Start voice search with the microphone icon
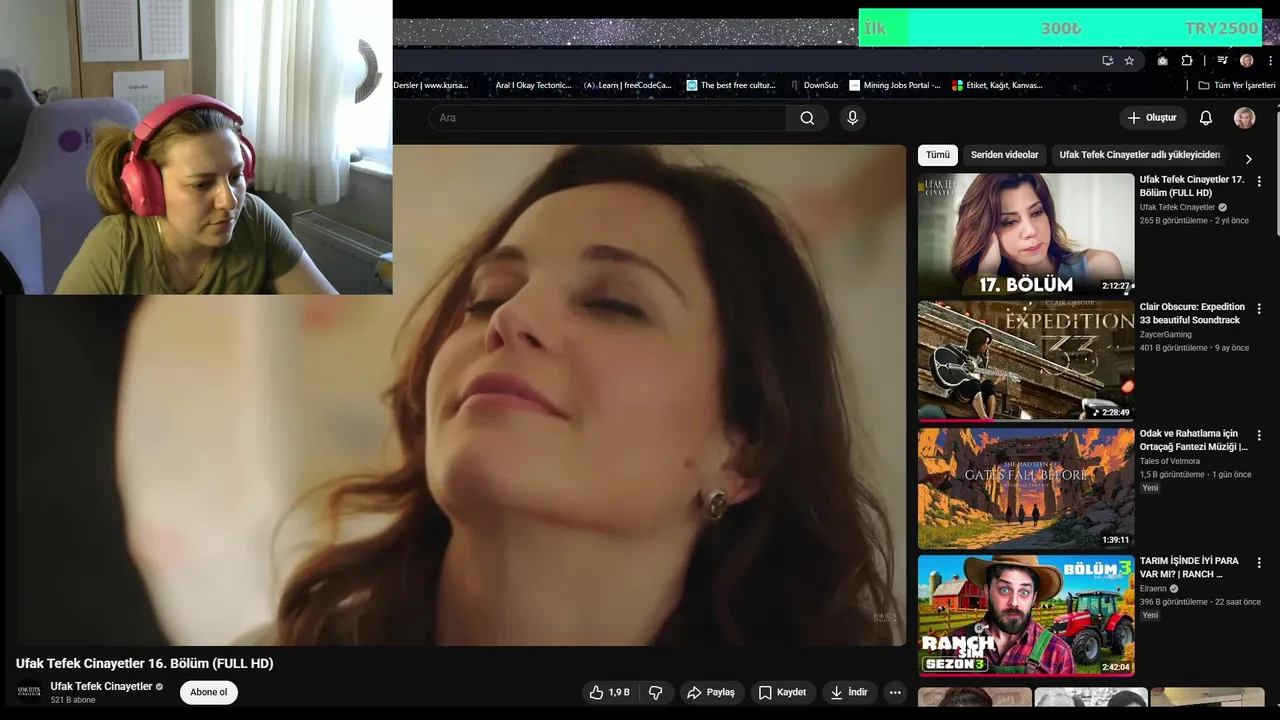1280x720 pixels. click(x=852, y=118)
